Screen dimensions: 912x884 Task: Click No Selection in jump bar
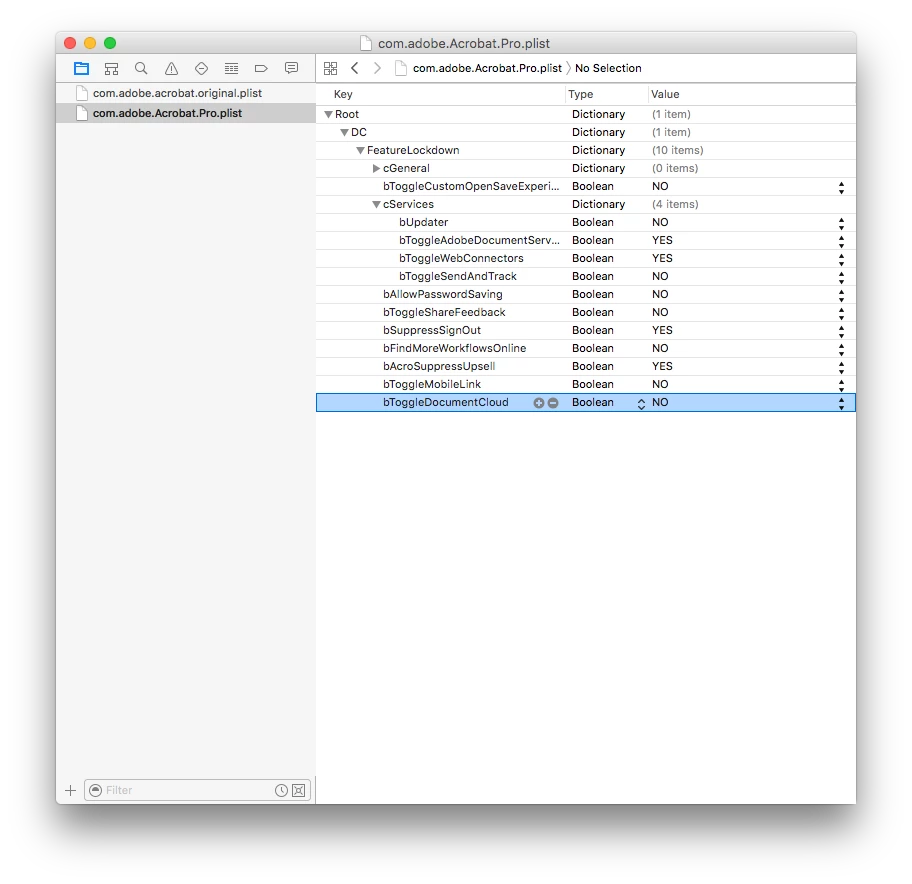(608, 69)
